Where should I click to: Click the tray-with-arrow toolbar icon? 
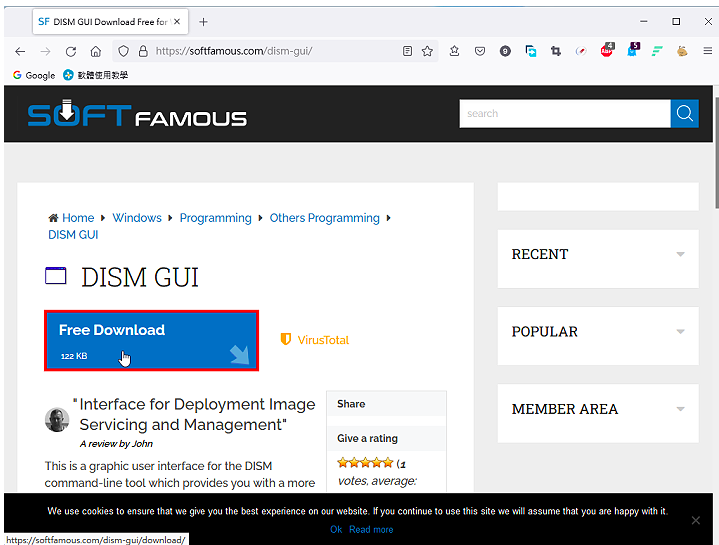(454, 51)
